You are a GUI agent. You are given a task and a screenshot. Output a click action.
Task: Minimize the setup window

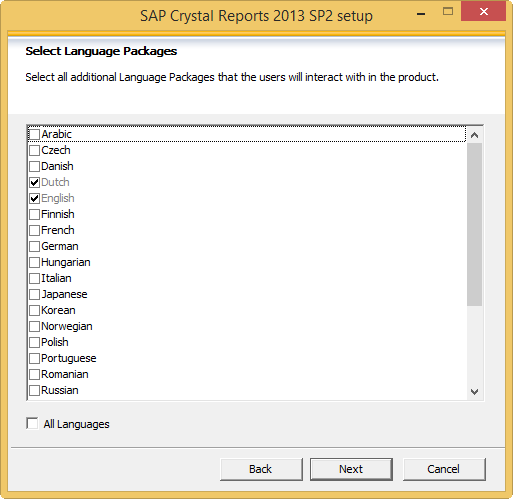point(421,13)
